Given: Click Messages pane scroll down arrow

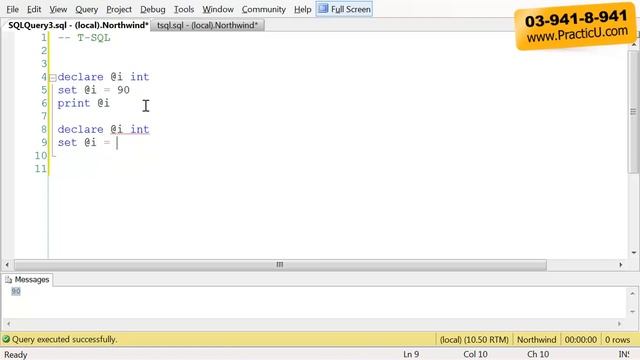Looking at the screenshot, I should pos(633,312).
